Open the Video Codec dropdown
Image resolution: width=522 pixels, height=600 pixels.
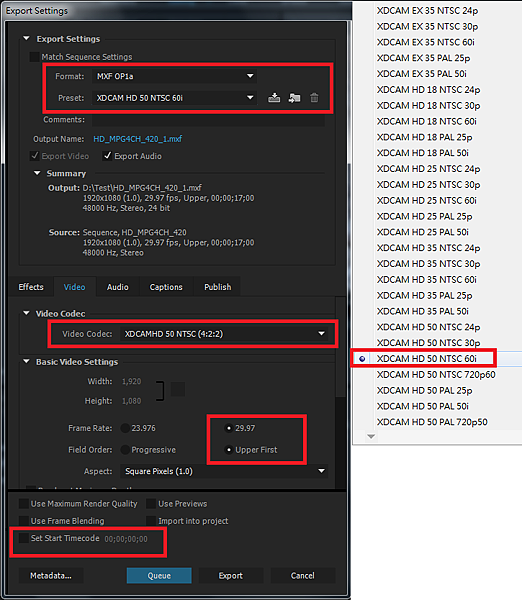(x=224, y=334)
